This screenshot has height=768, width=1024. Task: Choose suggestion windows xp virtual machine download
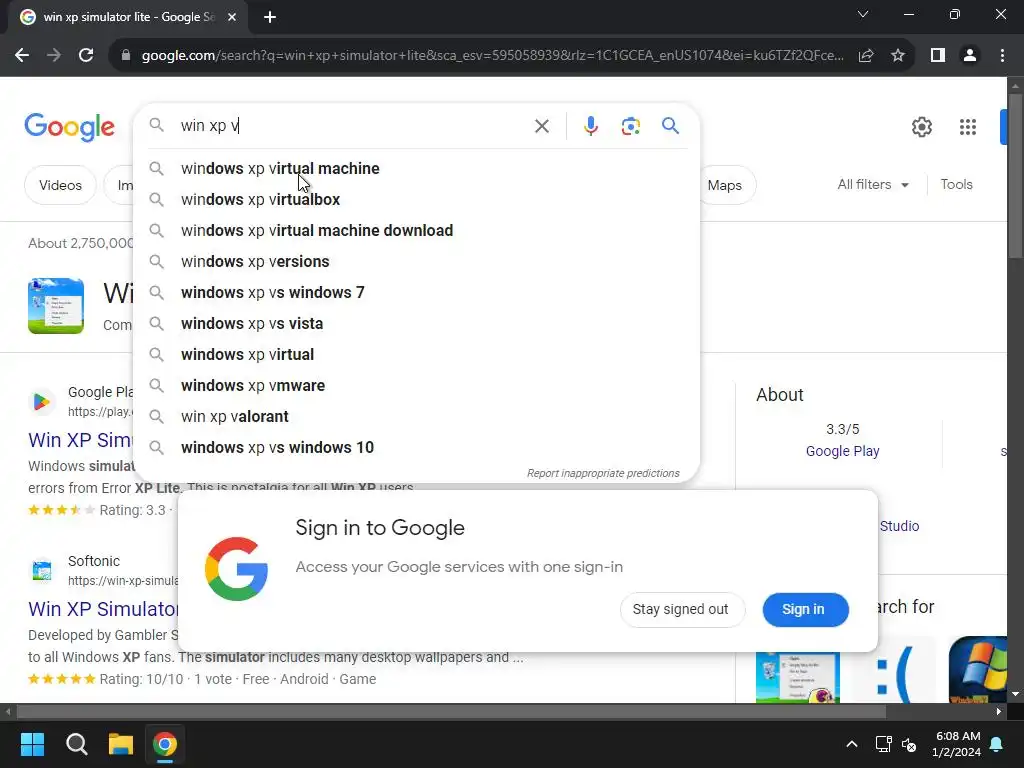(416, 231)
